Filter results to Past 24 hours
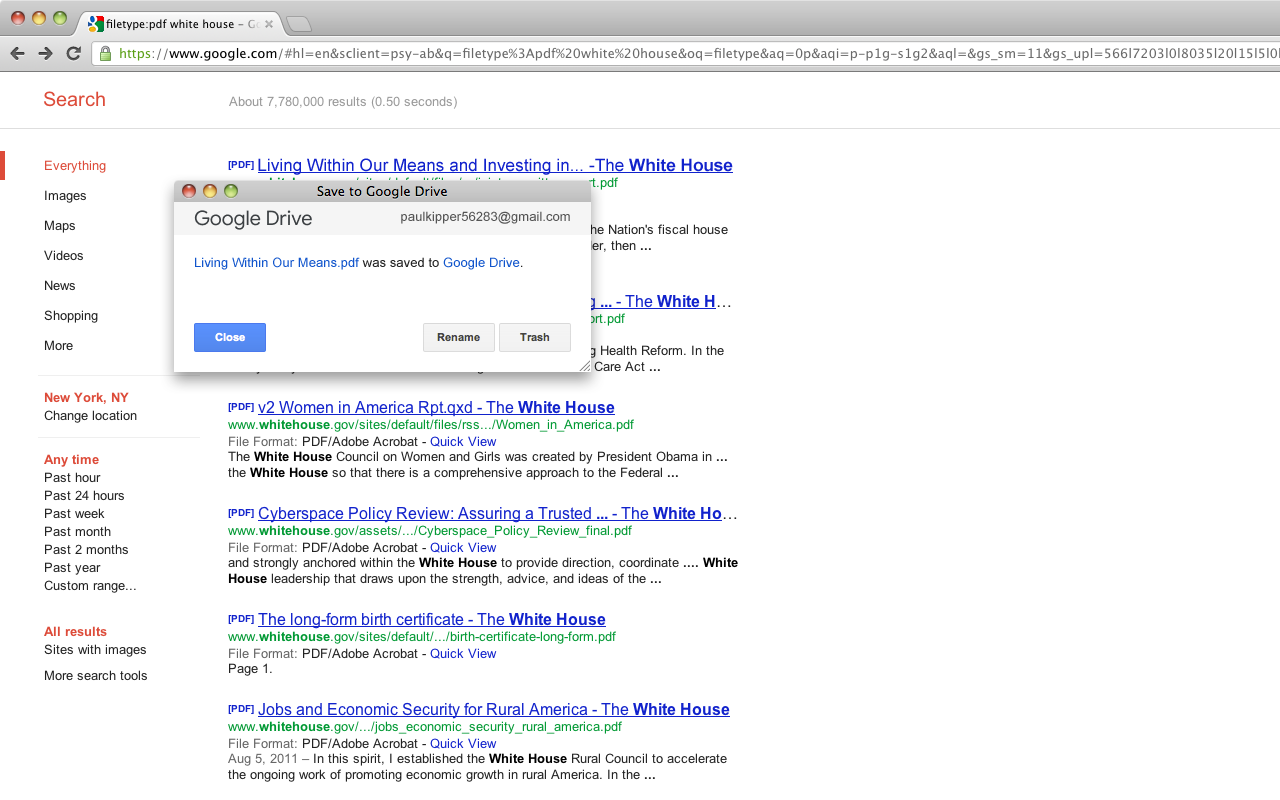Viewport: 1280px width, 800px height. 84,496
